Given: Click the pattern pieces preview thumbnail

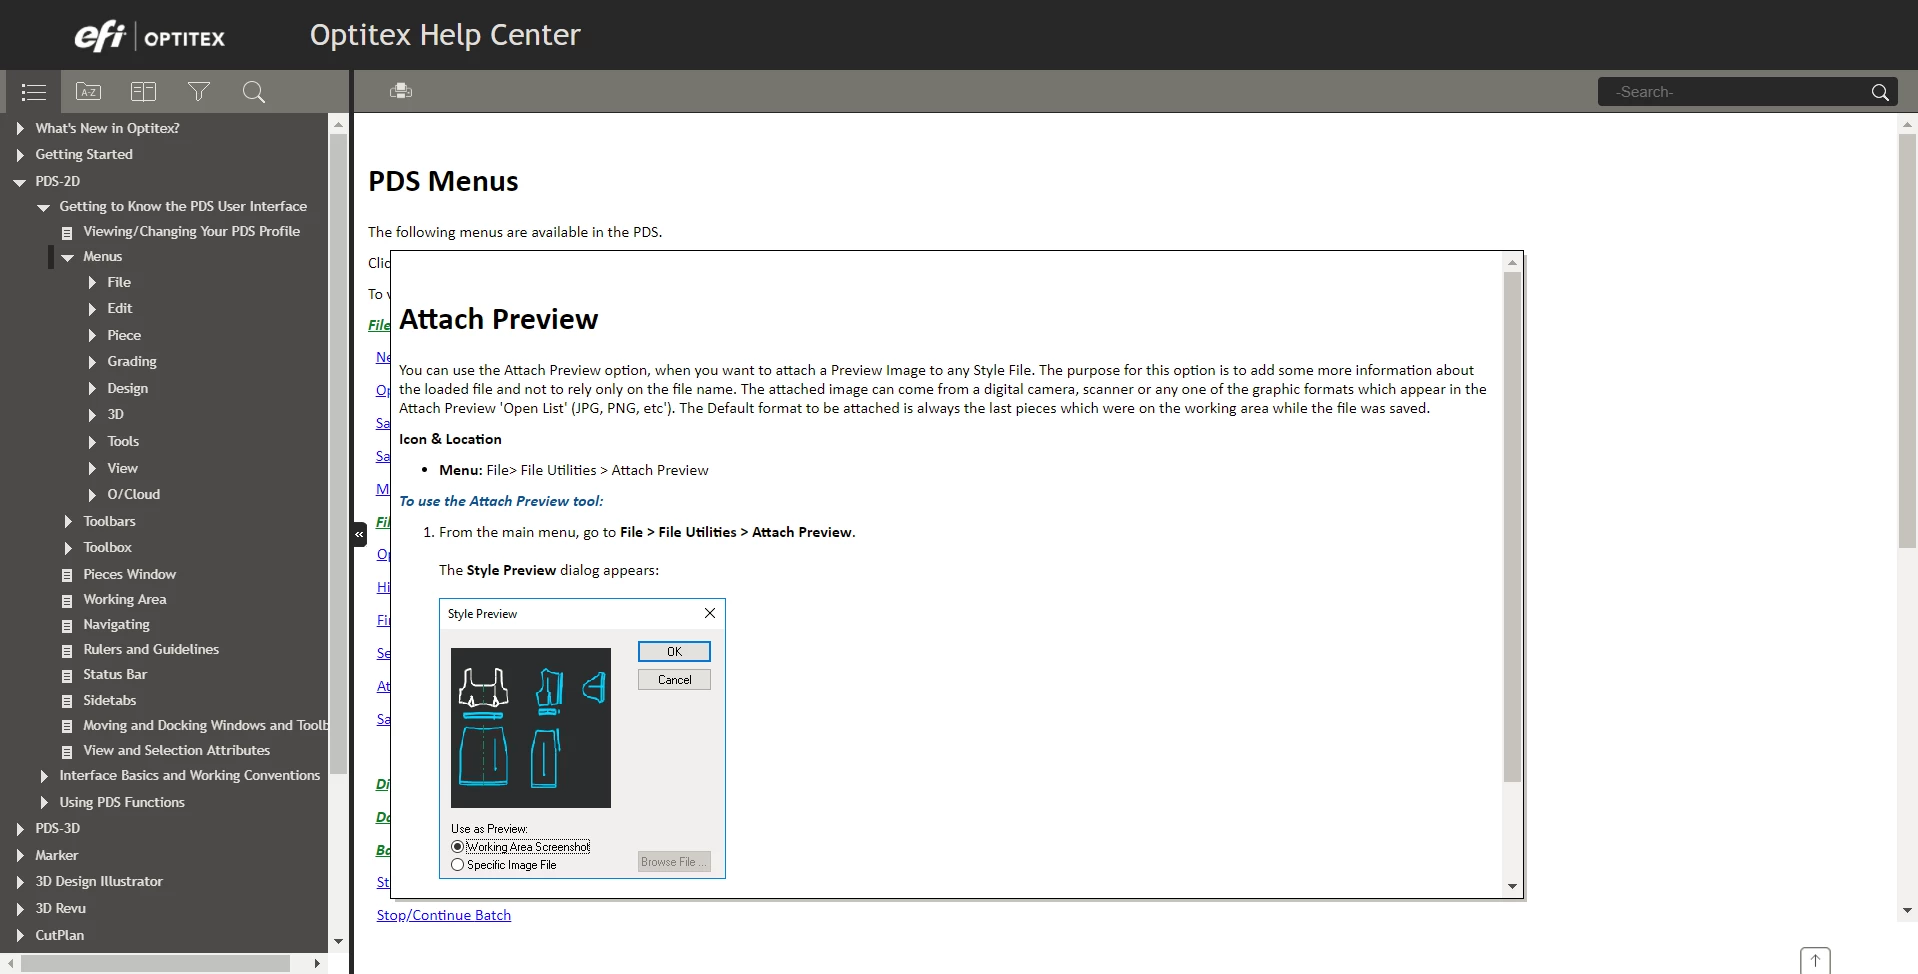Looking at the screenshot, I should (x=531, y=728).
